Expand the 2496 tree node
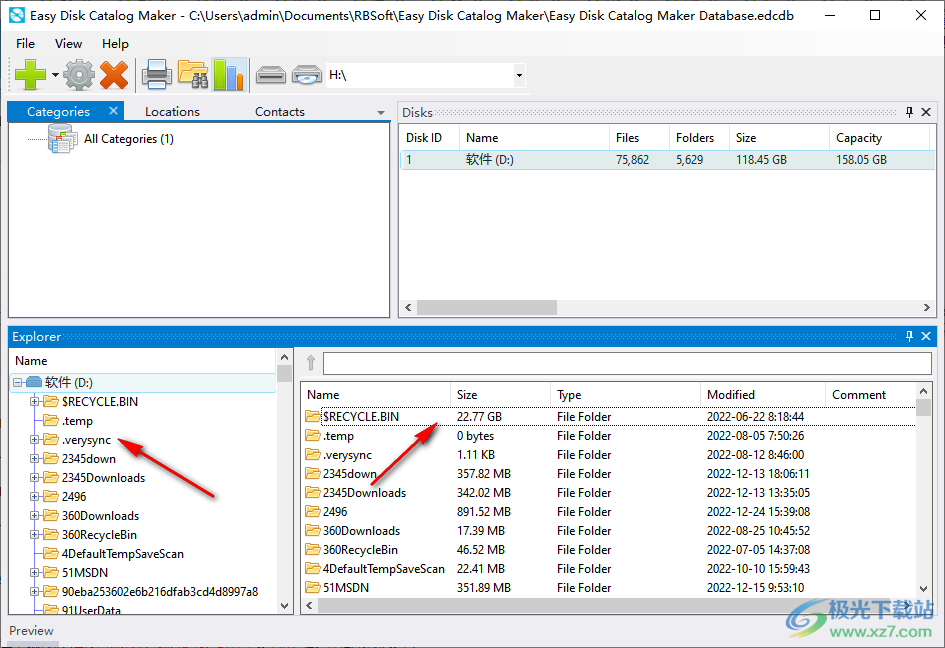The image size is (945, 648). pyautogui.click(x=34, y=497)
